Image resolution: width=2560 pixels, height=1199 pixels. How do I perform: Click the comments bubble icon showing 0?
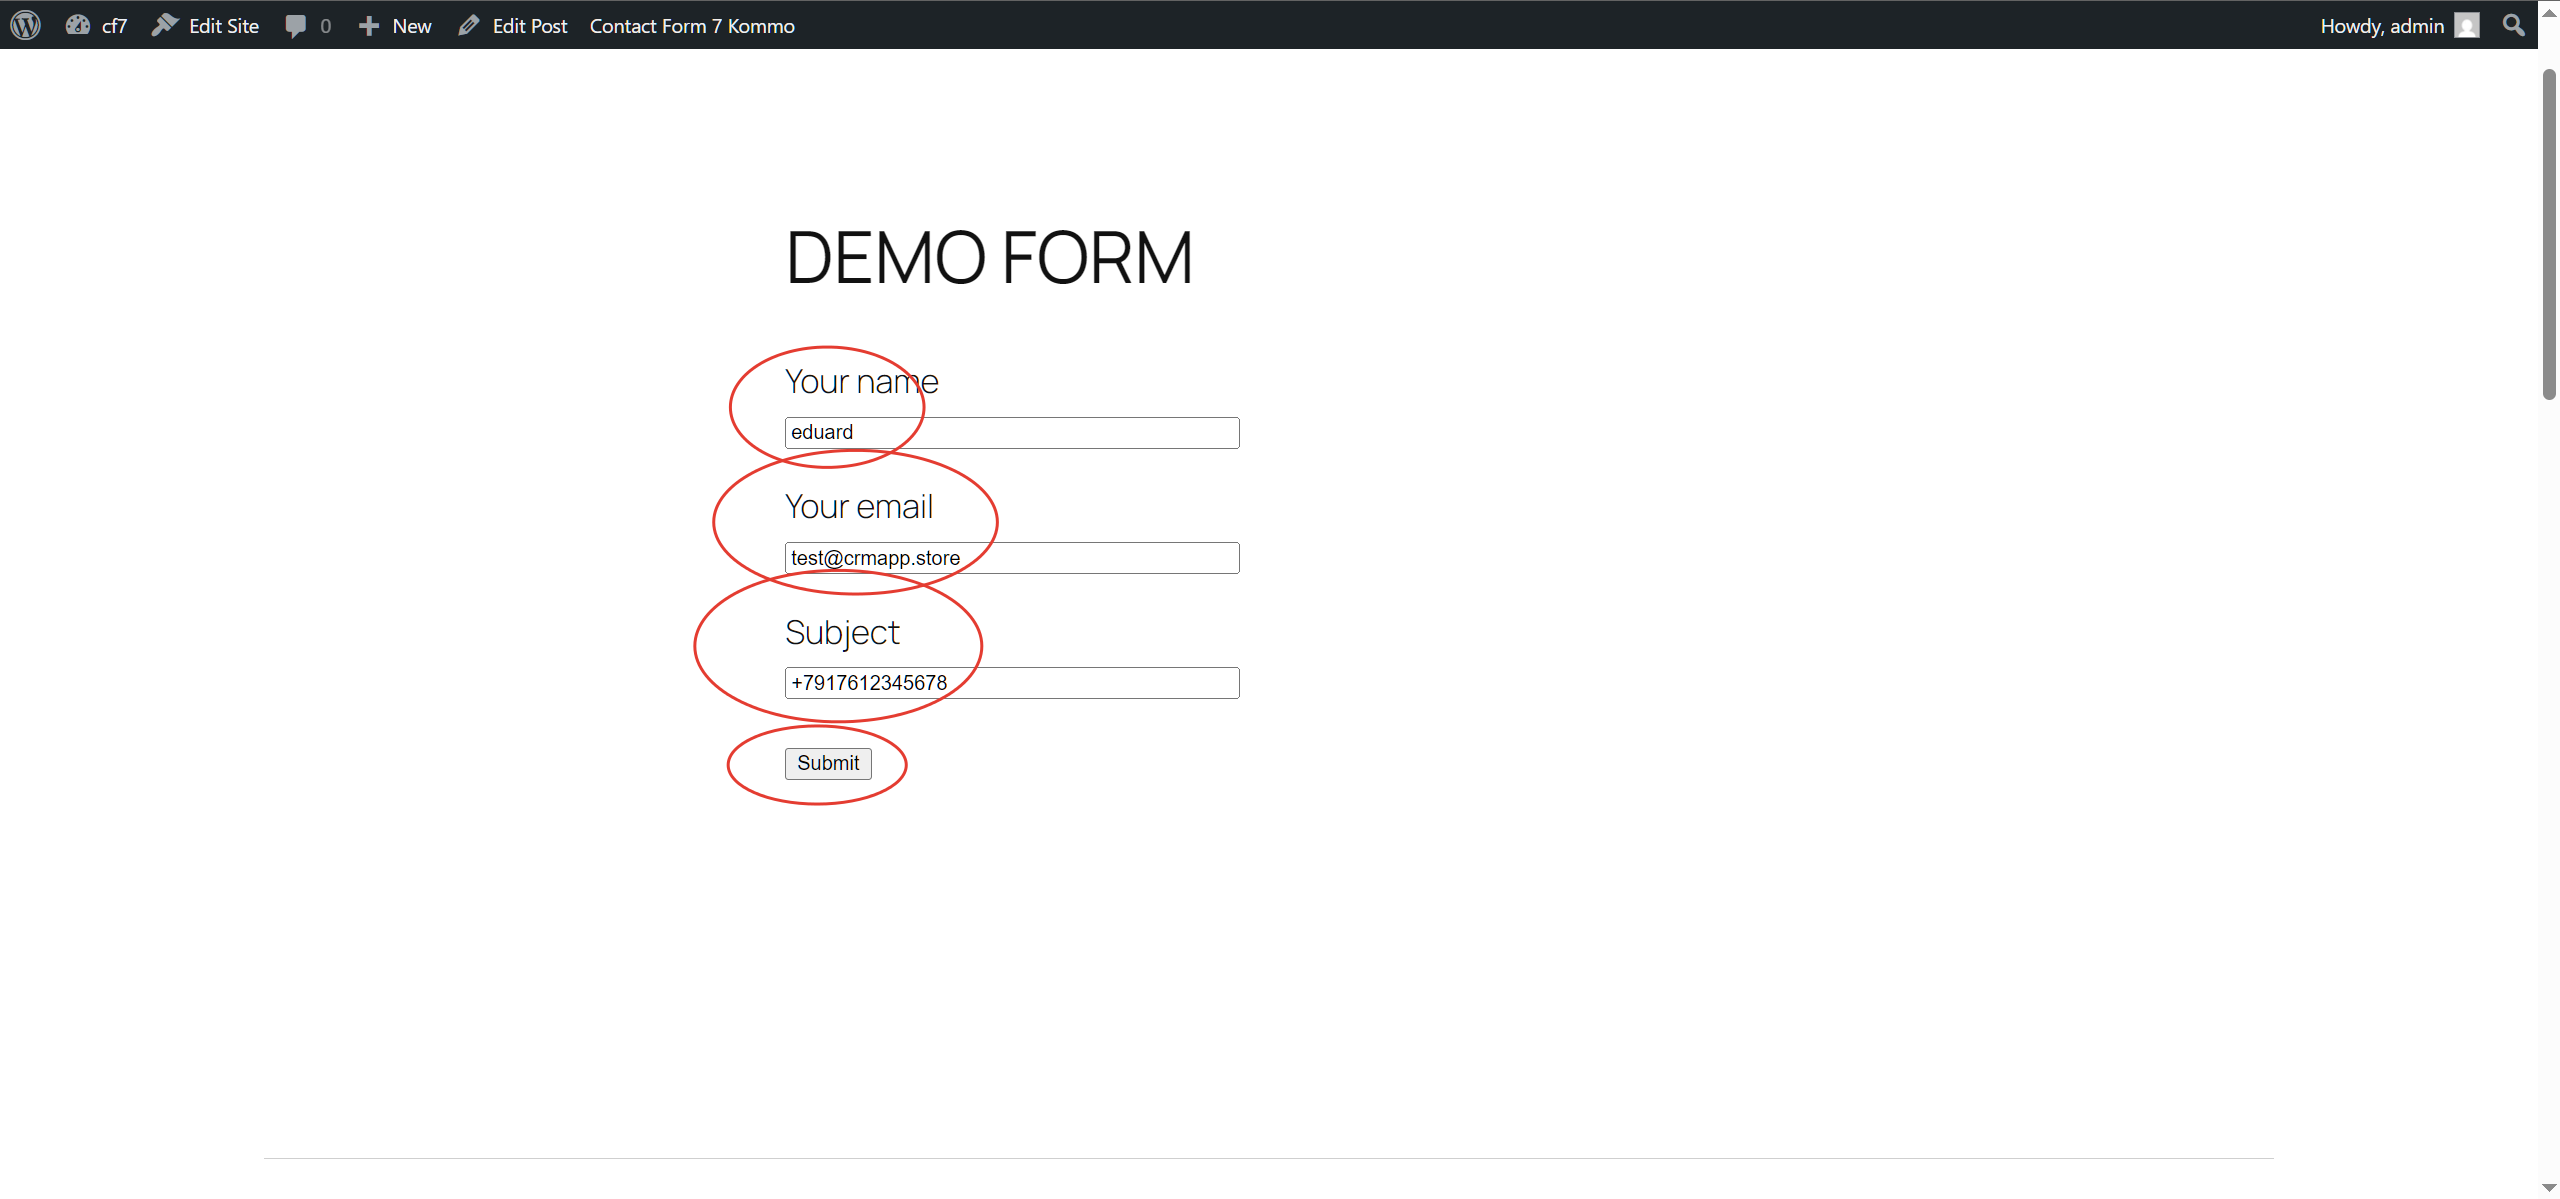[x=295, y=25]
